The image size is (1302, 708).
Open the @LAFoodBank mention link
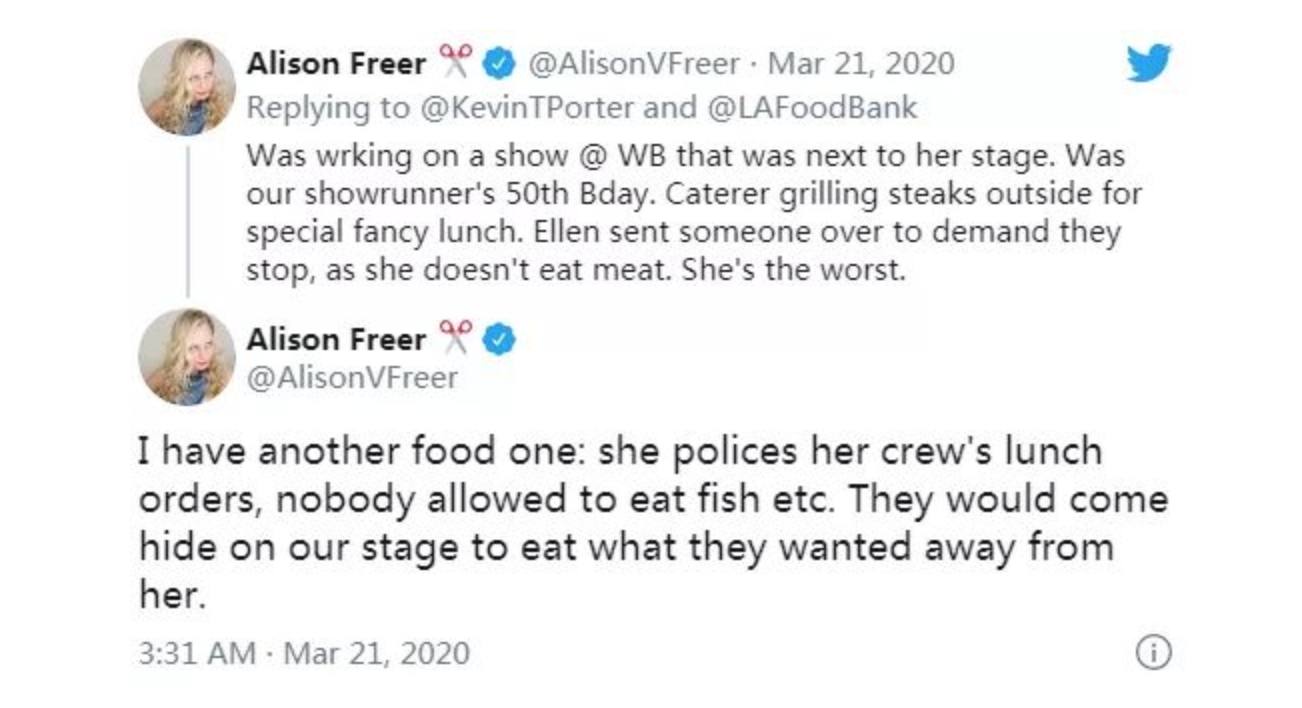click(x=812, y=107)
